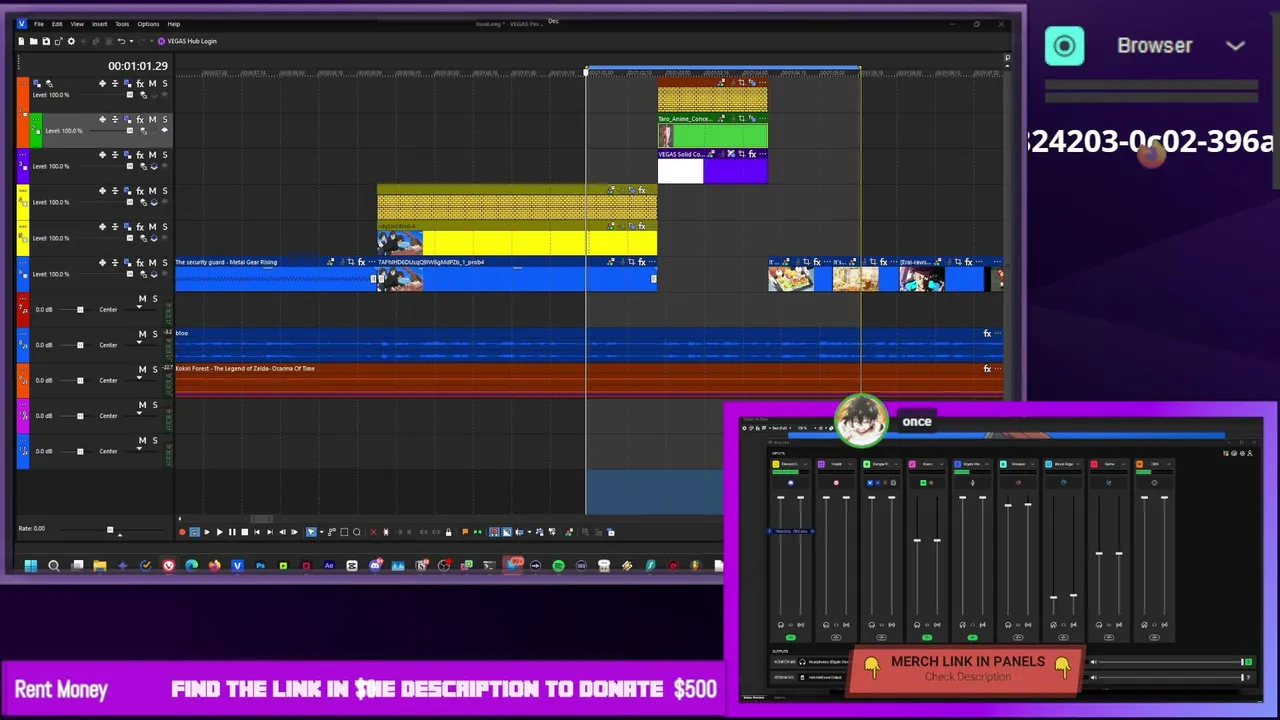Image resolution: width=1280 pixels, height=720 pixels.
Task: Open automation dropdown arrow on audio track 7
Action: coord(139,307)
